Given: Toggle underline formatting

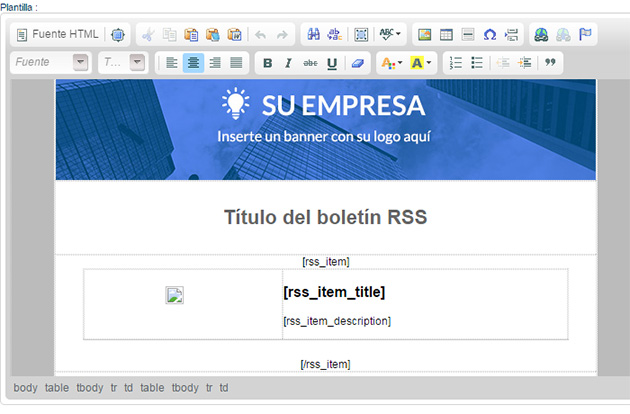Looking at the screenshot, I should [x=332, y=63].
